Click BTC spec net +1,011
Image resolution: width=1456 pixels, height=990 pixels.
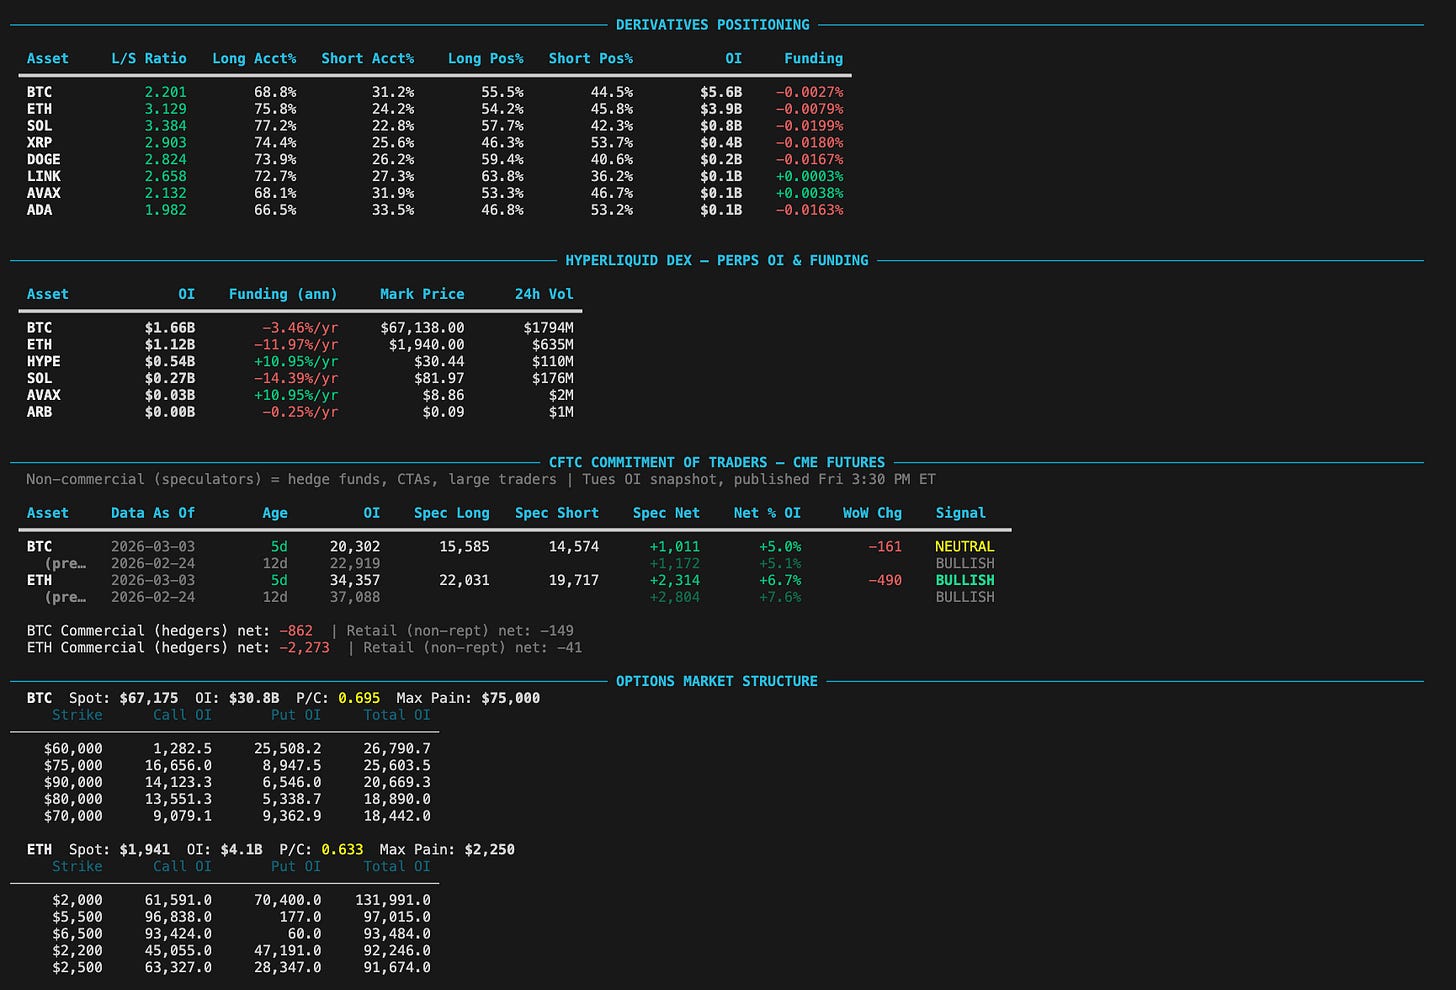click(x=674, y=547)
